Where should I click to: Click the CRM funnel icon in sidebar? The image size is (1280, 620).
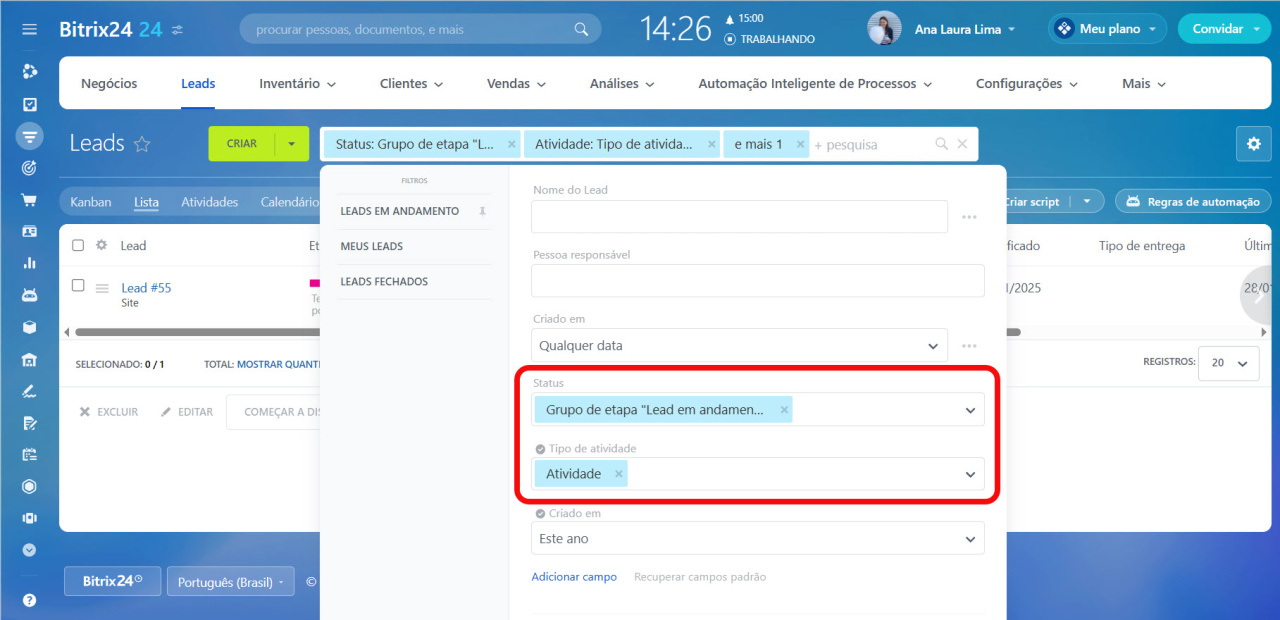click(x=29, y=135)
